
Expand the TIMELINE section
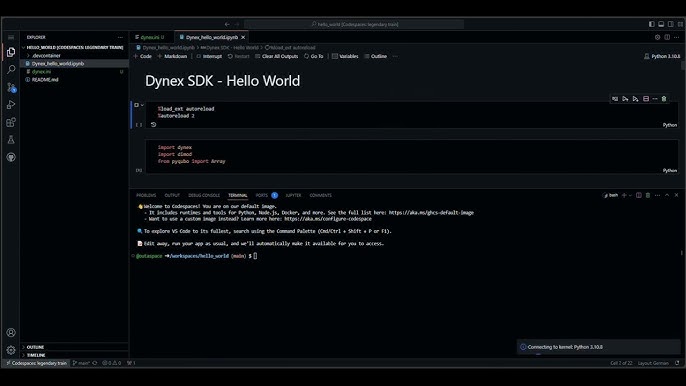pos(36,355)
